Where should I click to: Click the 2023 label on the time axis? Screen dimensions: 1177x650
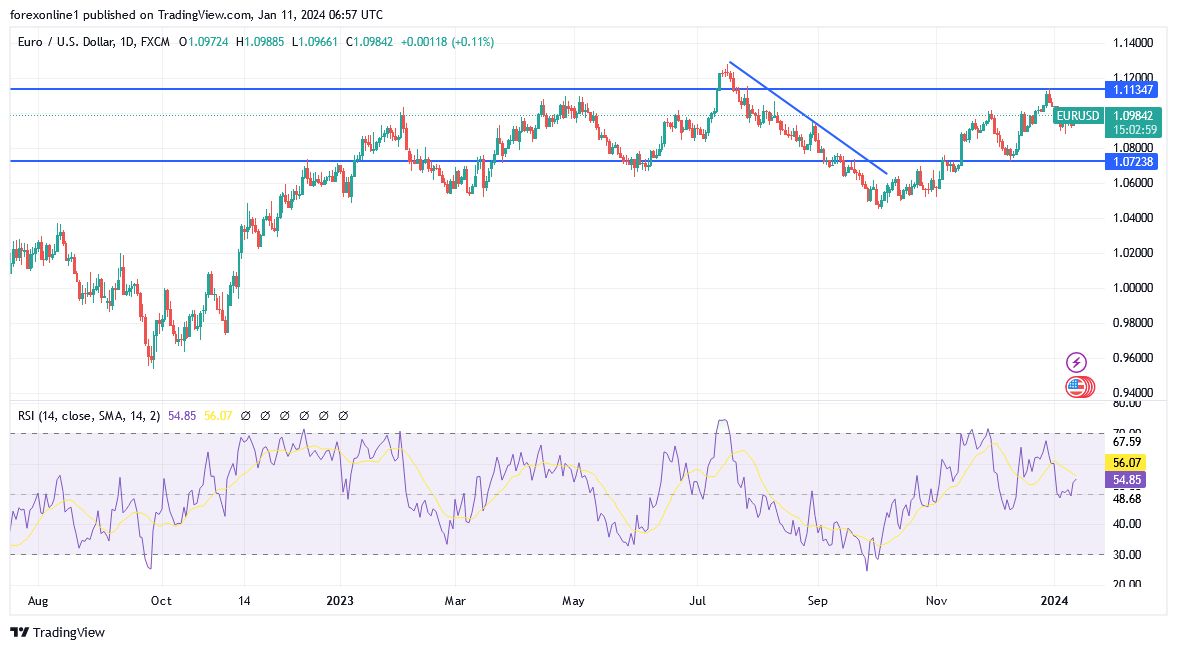[338, 601]
